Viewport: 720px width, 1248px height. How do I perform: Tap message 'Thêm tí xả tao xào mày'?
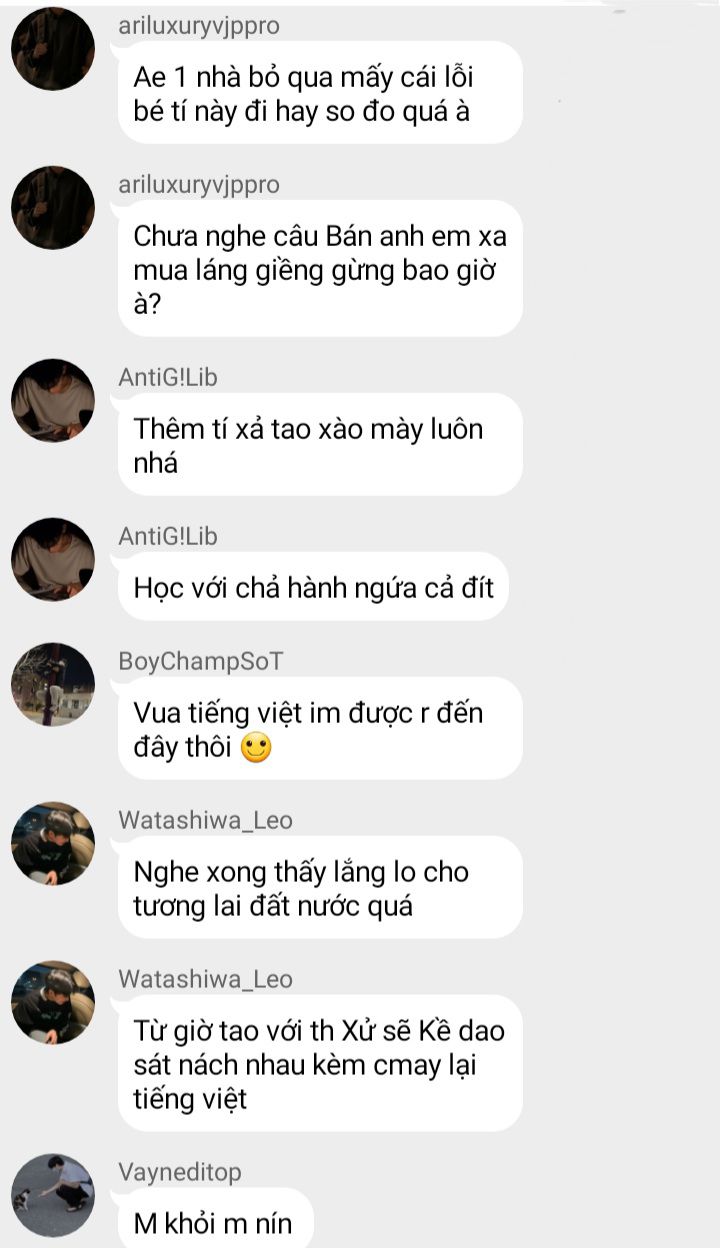(320, 444)
